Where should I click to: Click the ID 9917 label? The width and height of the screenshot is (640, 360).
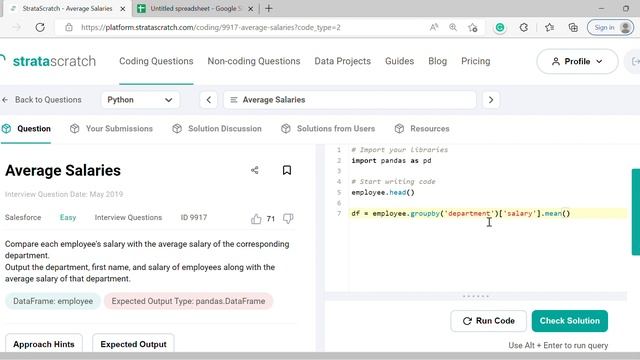click(x=193, y=218)
